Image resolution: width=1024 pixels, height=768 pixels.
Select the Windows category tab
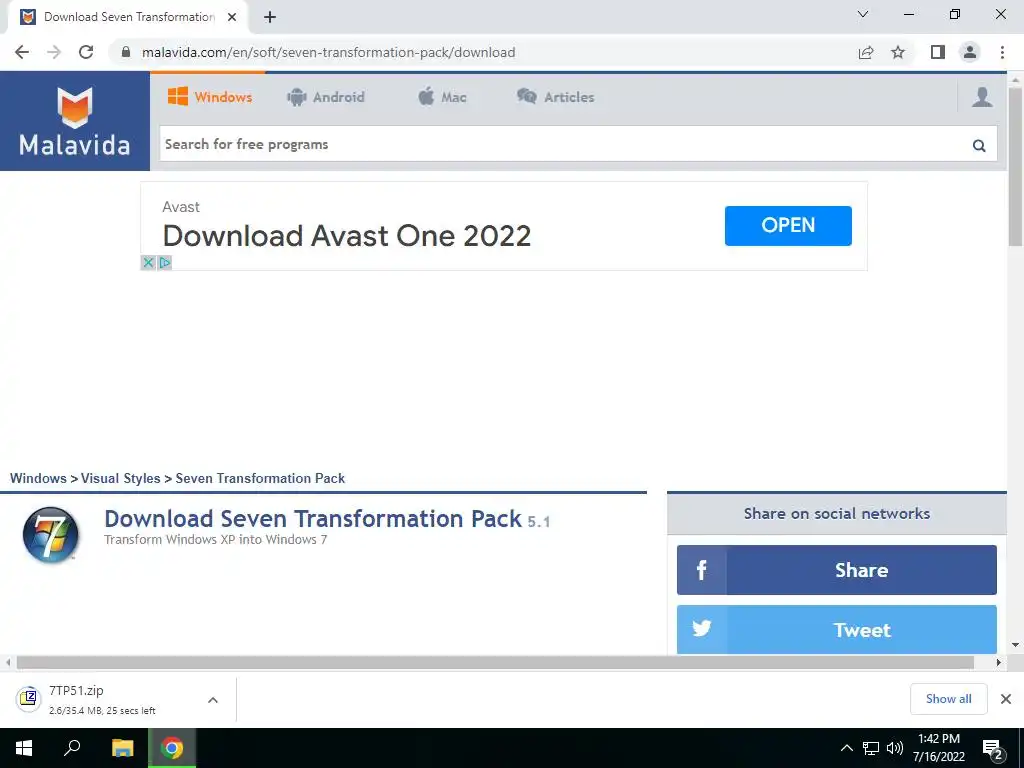click(x=210, y=97)
